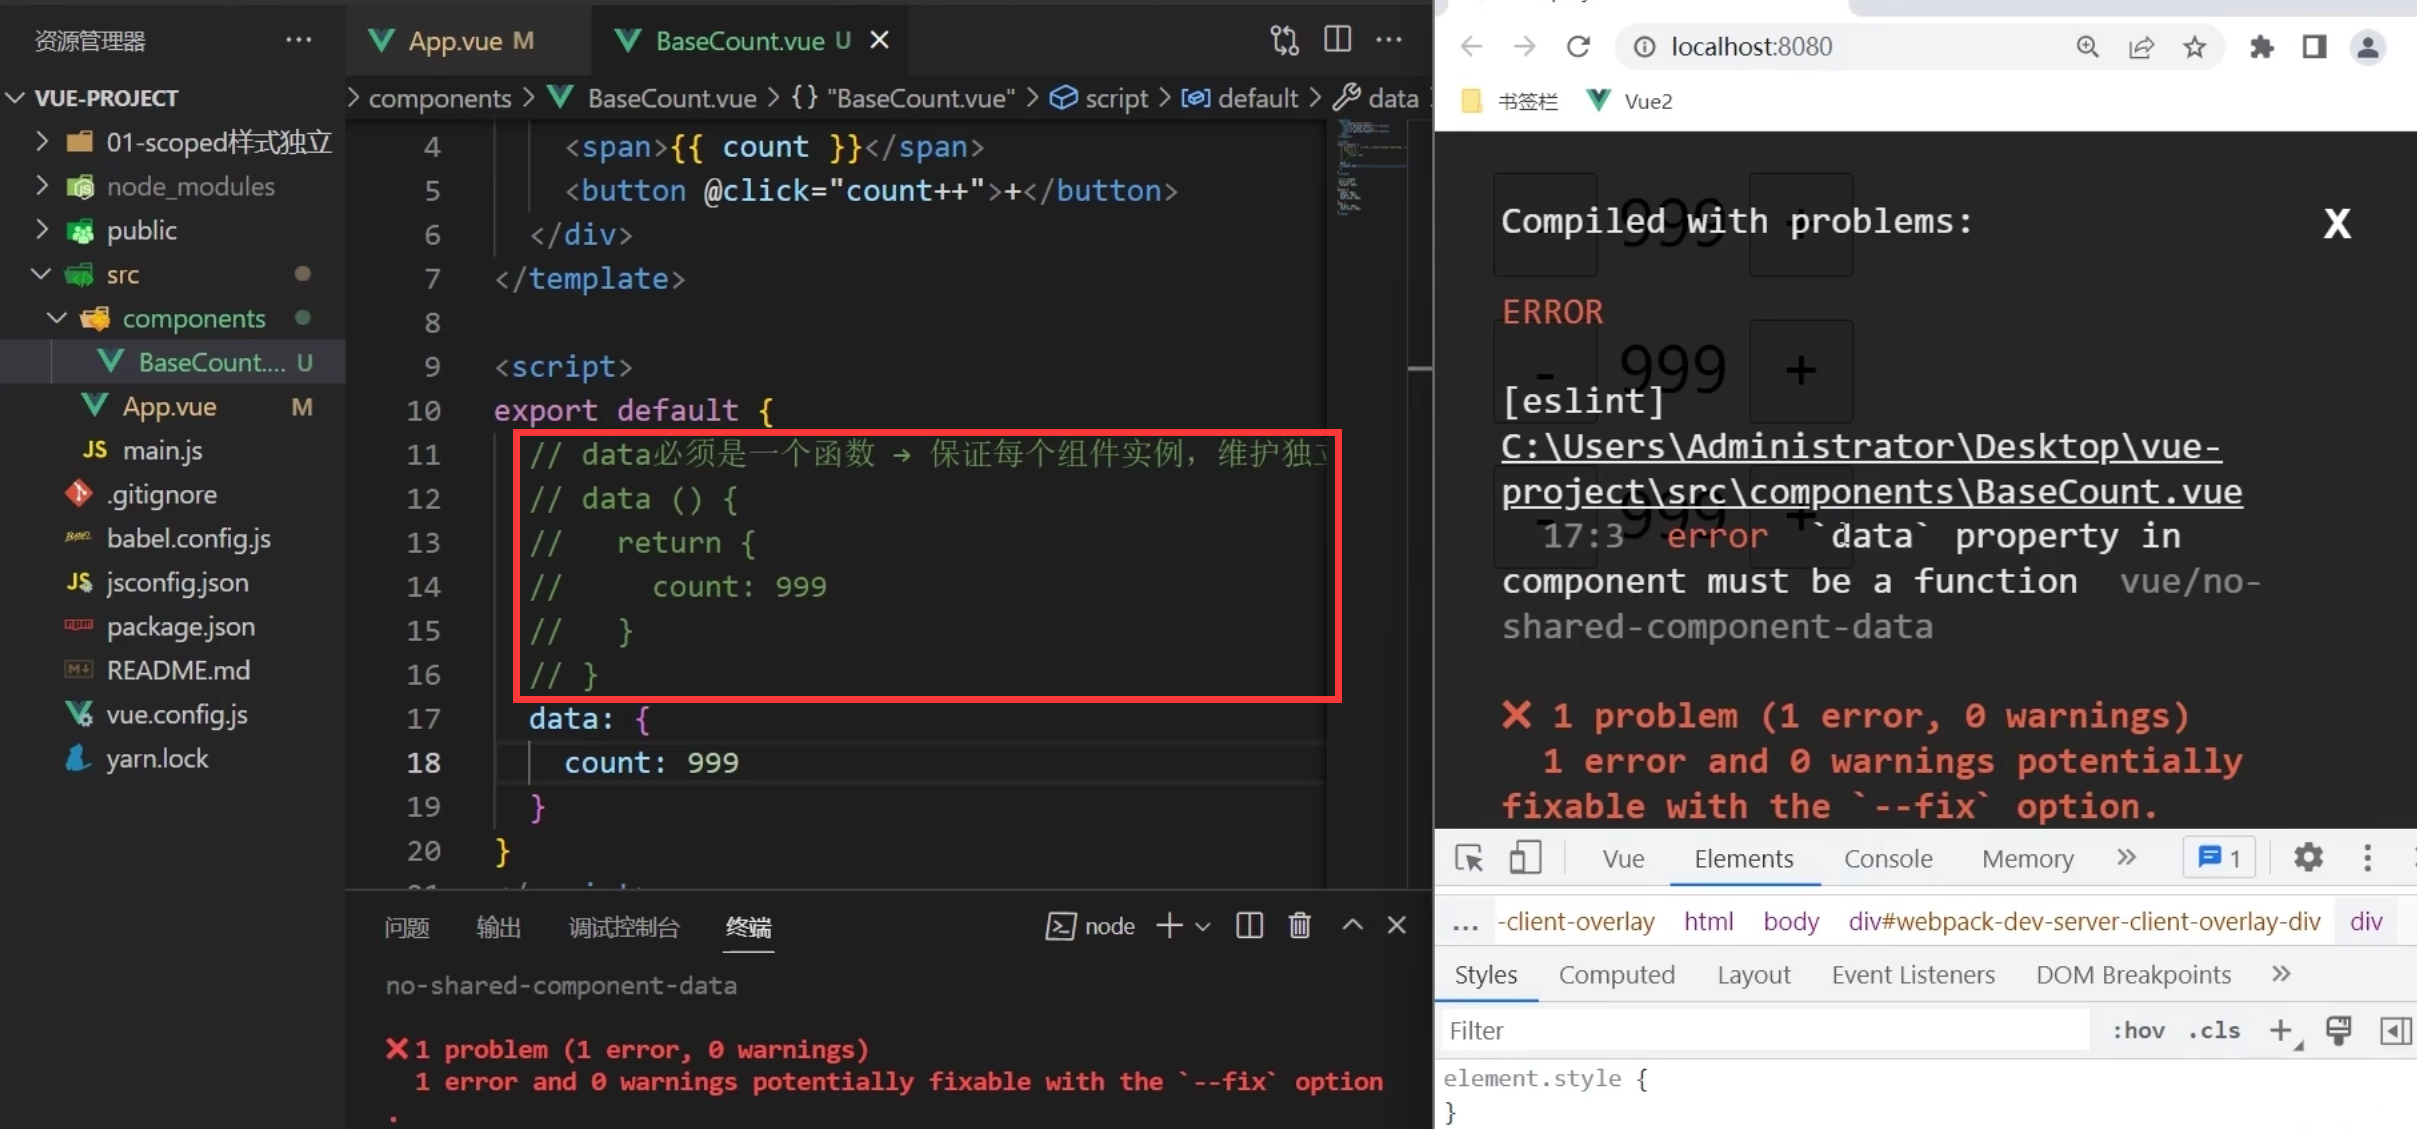Toggle browser side panel icon

pyautogui.click(x=2314, y=46)
